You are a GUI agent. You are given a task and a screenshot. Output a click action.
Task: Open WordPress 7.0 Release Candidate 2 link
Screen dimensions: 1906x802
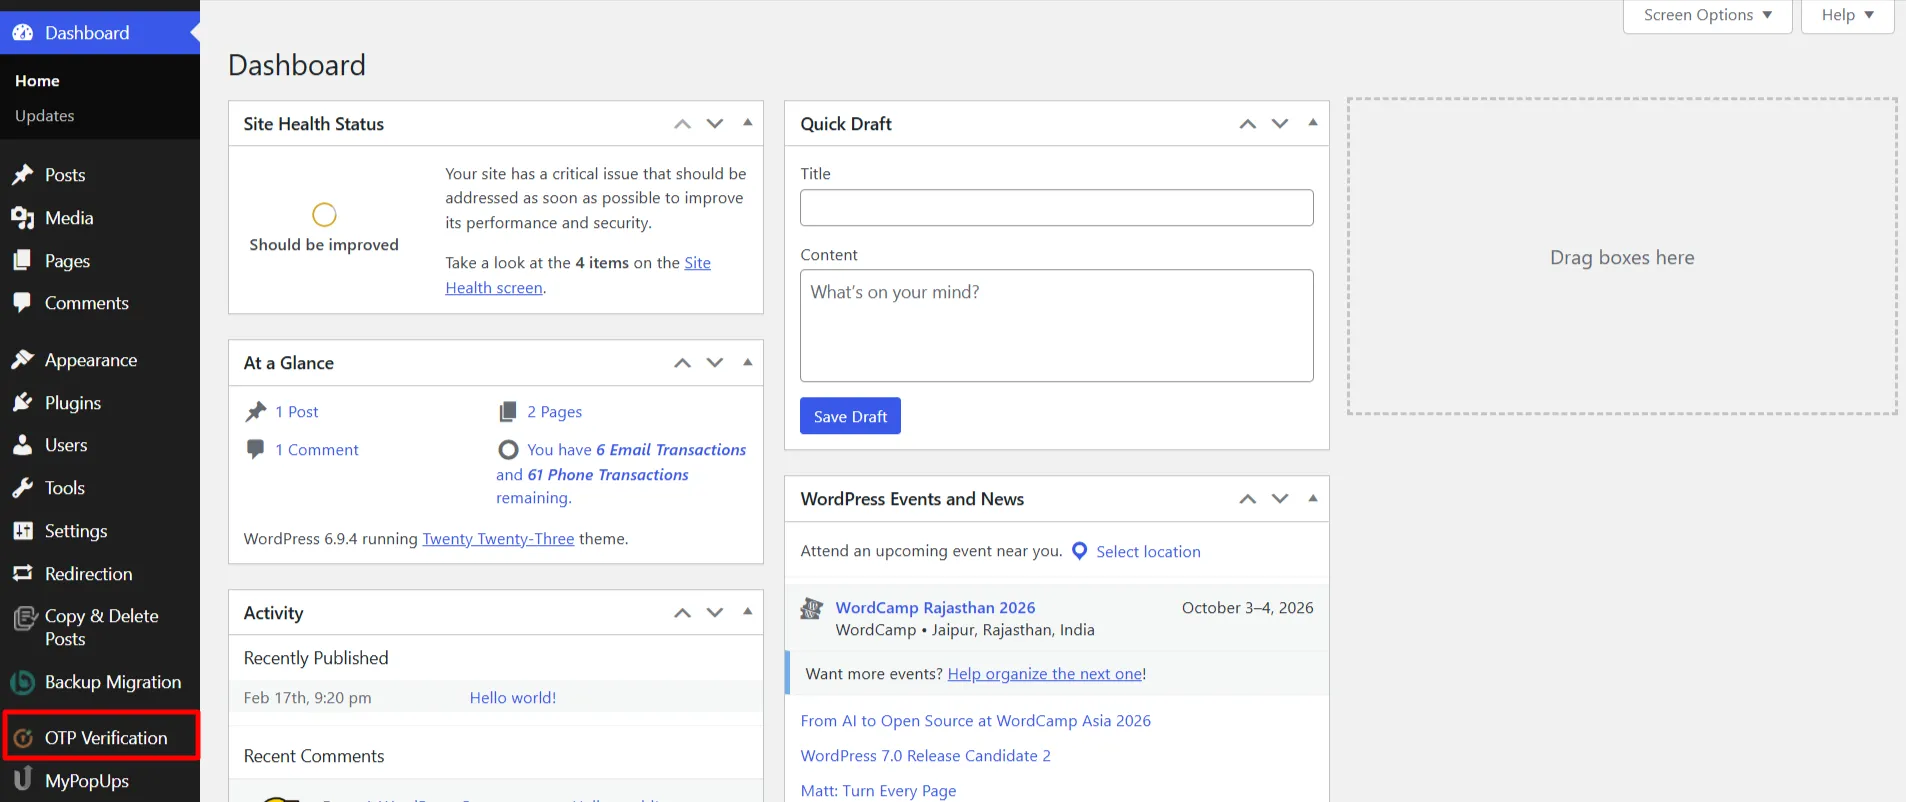pyautogui.click(x=925, y=756)
